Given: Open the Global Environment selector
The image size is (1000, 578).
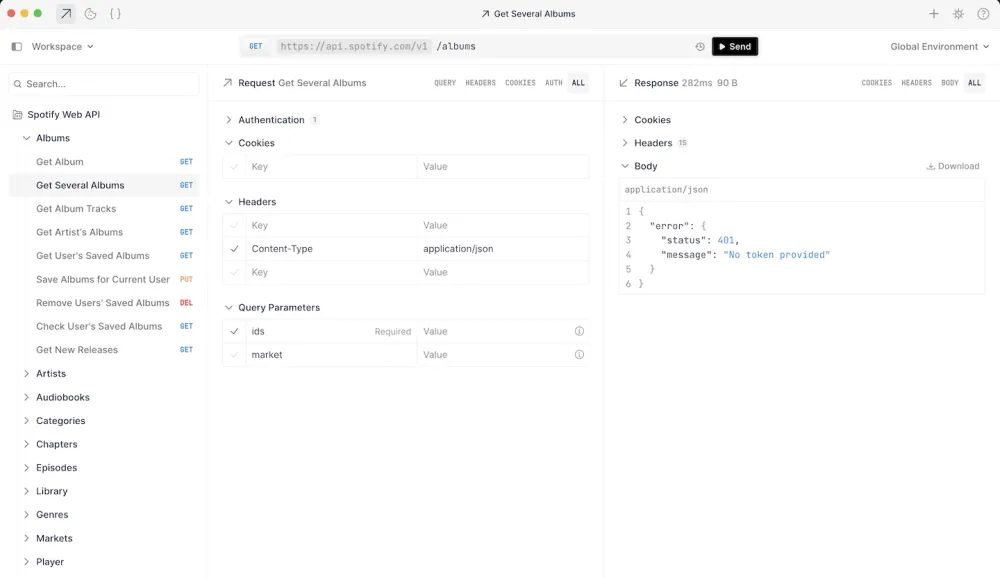Looking at the screenshot, I should pos(937,46).
